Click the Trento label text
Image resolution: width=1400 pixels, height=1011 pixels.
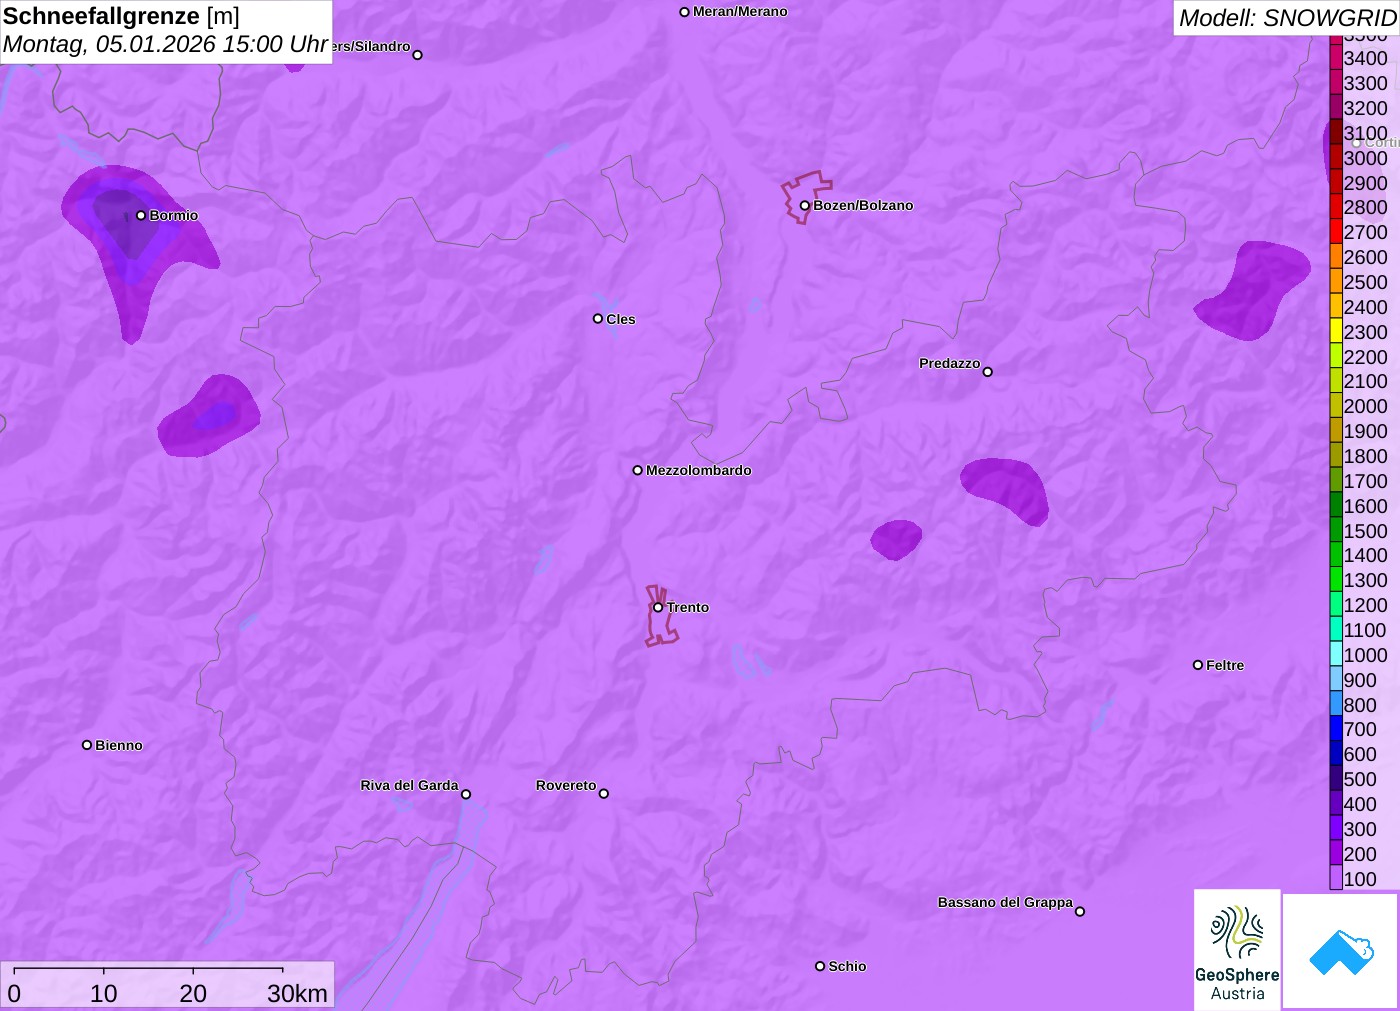coord(688,608)
